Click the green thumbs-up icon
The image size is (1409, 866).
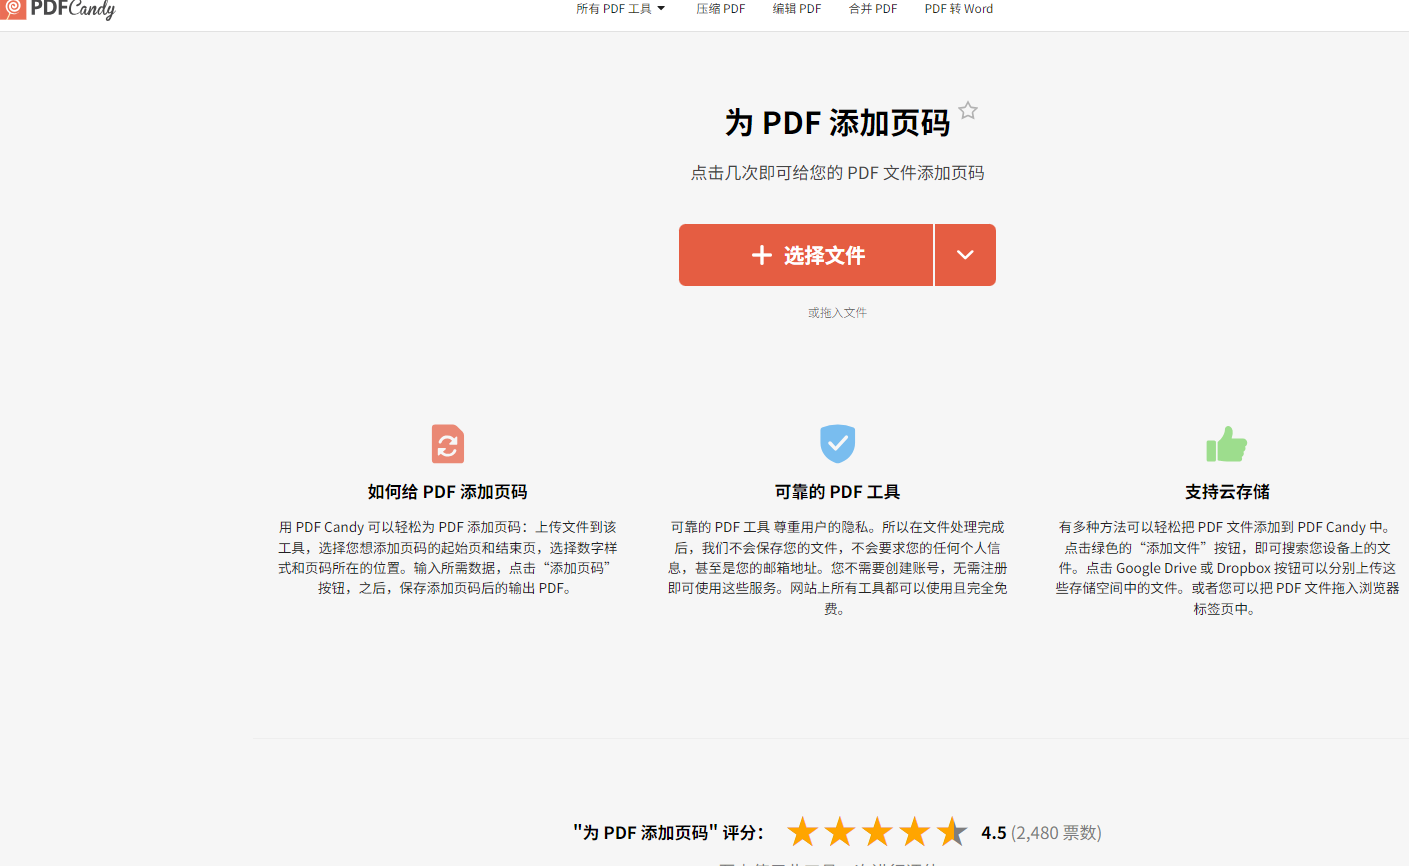click(1226, 444)
